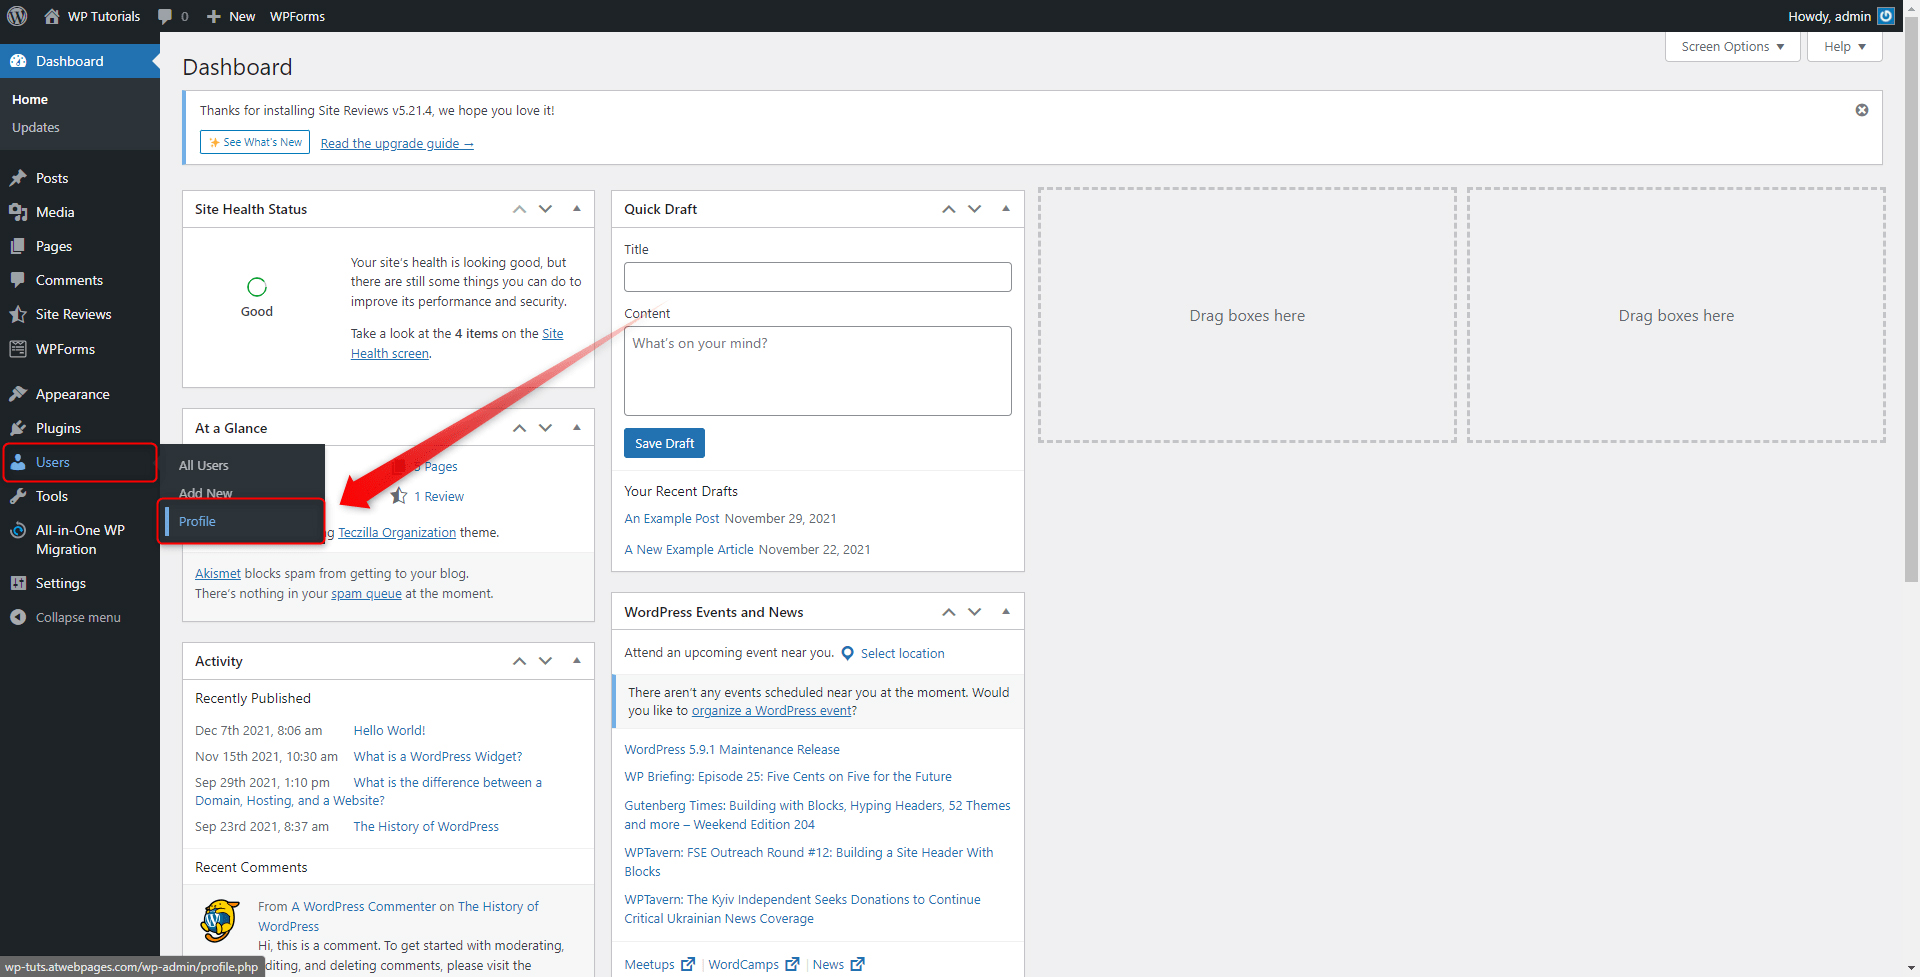Click the Tools wrench icon

(18, 496)
